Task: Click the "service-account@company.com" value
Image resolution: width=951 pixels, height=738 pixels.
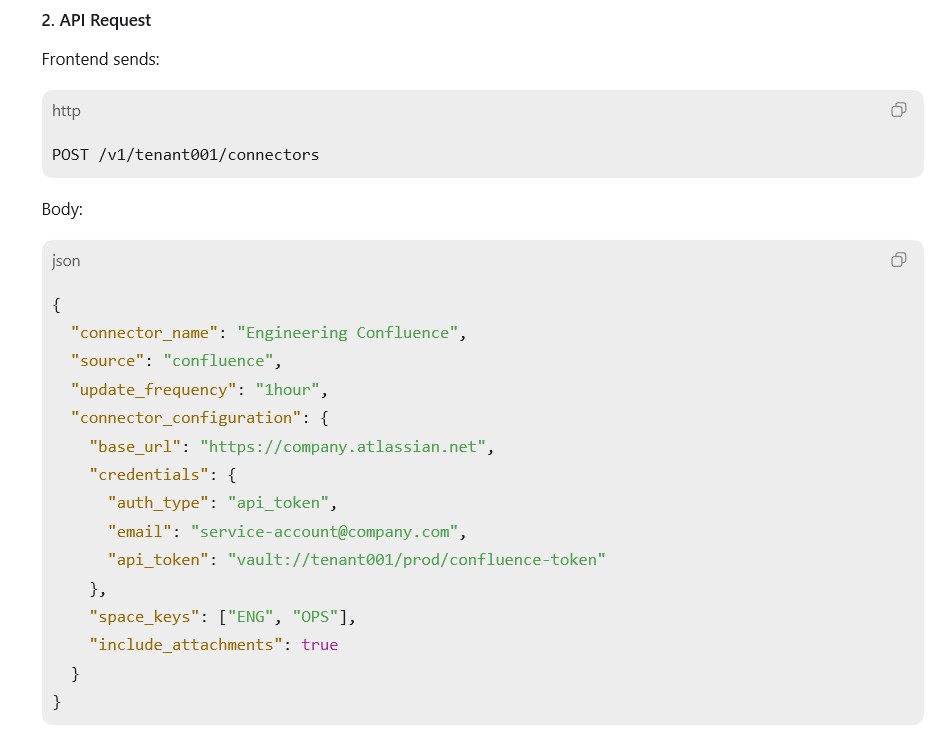Action: point(324,532)
